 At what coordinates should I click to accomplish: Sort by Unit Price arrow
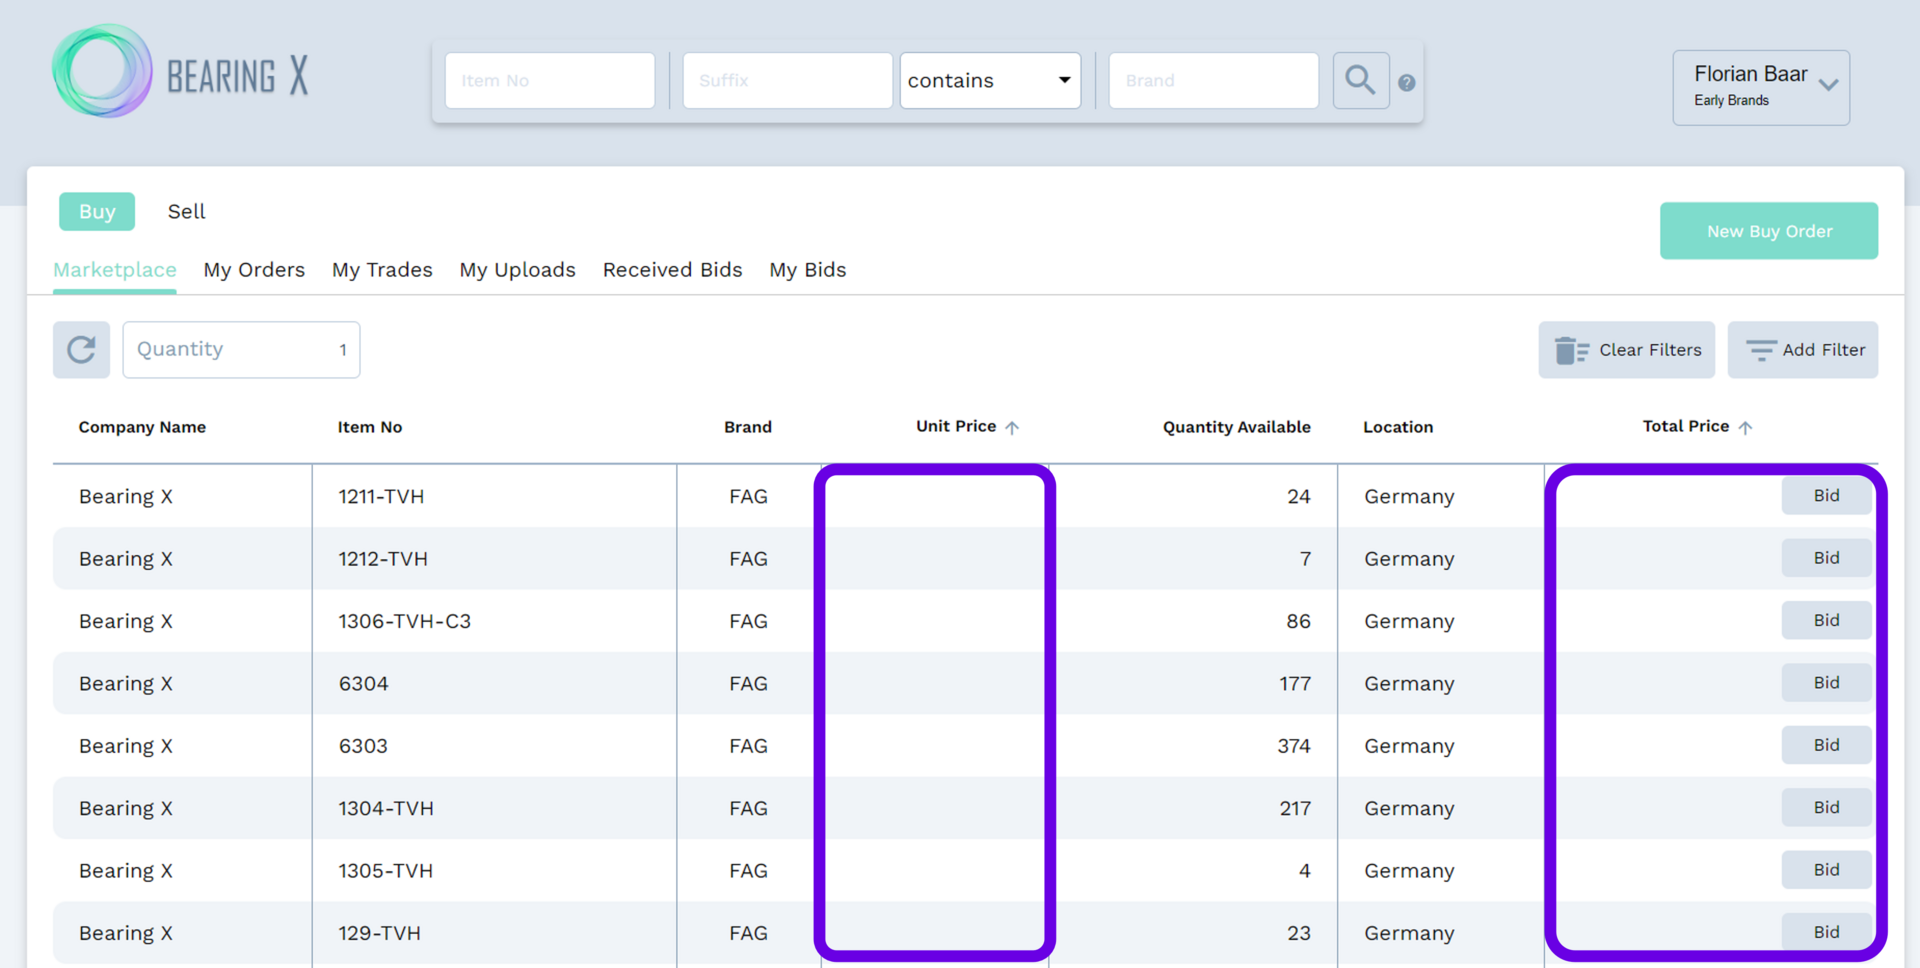[x=1012, y=427]
